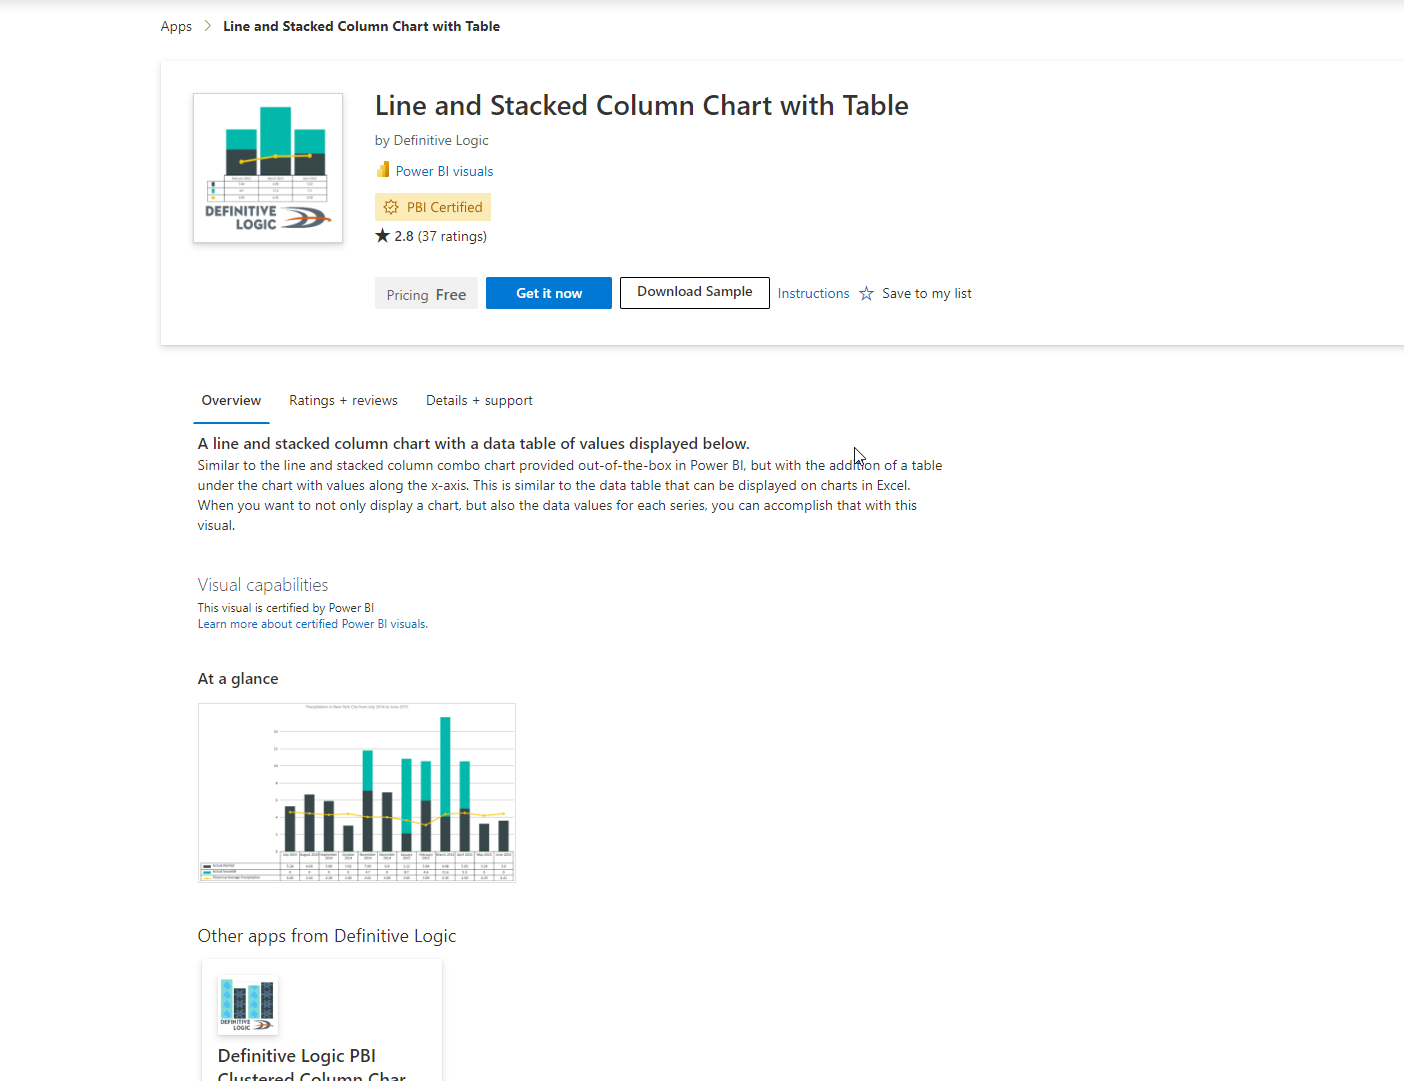Click the by Definitive Logic publisher text
This screenshot has width=1404, height=1081.
(x=432, y=140)
